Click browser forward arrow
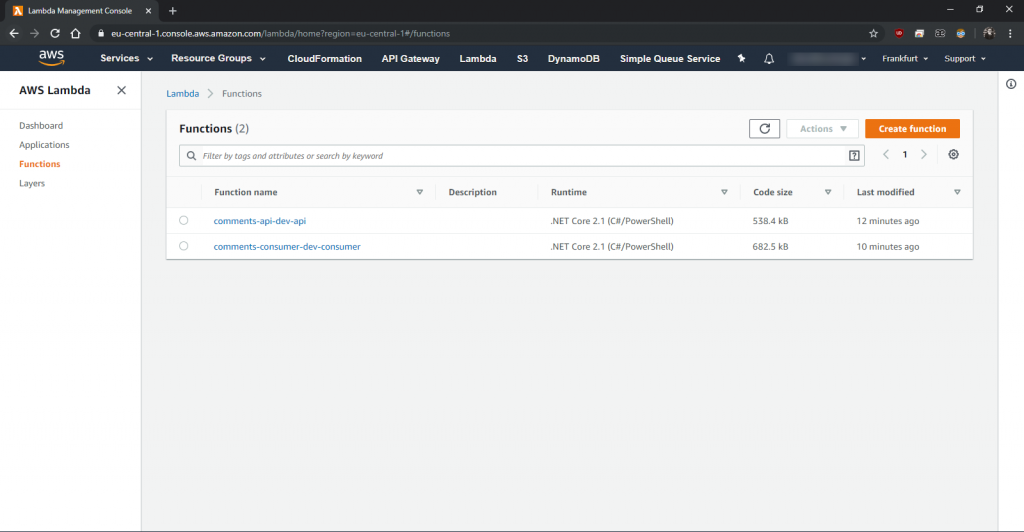 click(35, 33)
